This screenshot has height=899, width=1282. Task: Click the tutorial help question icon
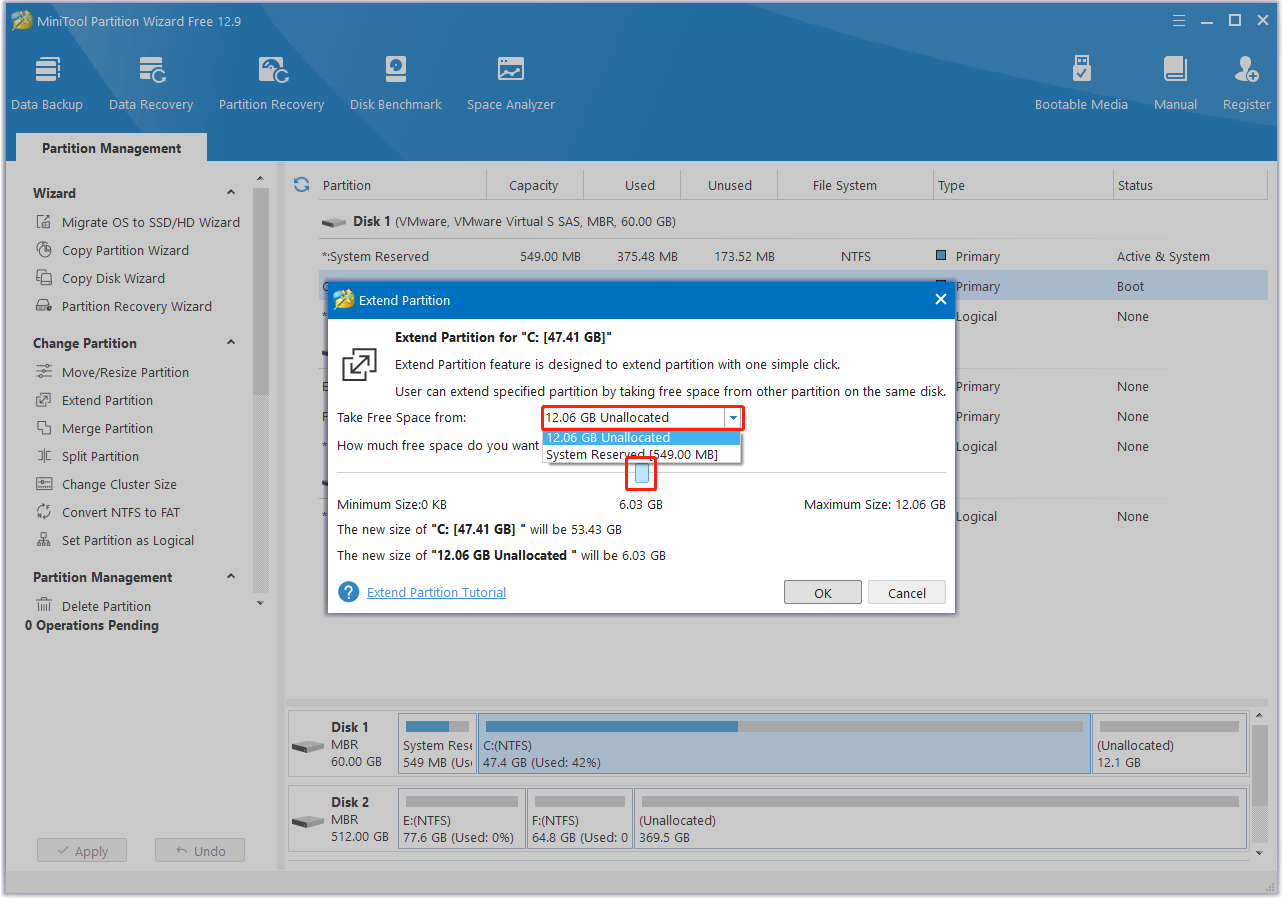click(x=348, y=592)
